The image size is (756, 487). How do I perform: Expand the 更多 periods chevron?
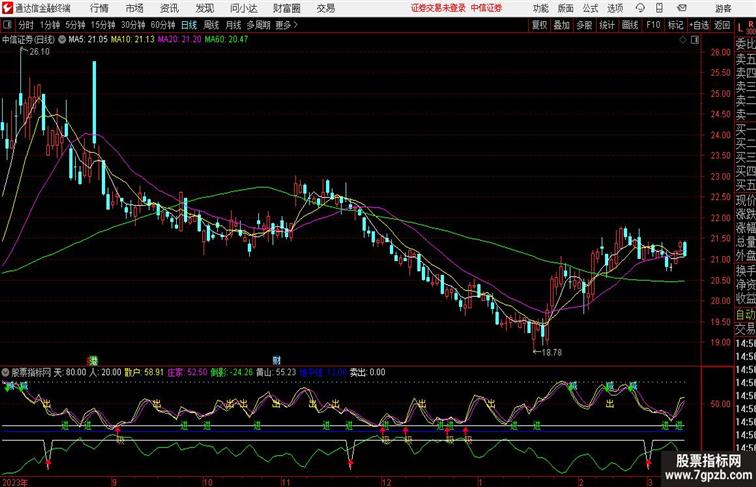tap(286, 25)
